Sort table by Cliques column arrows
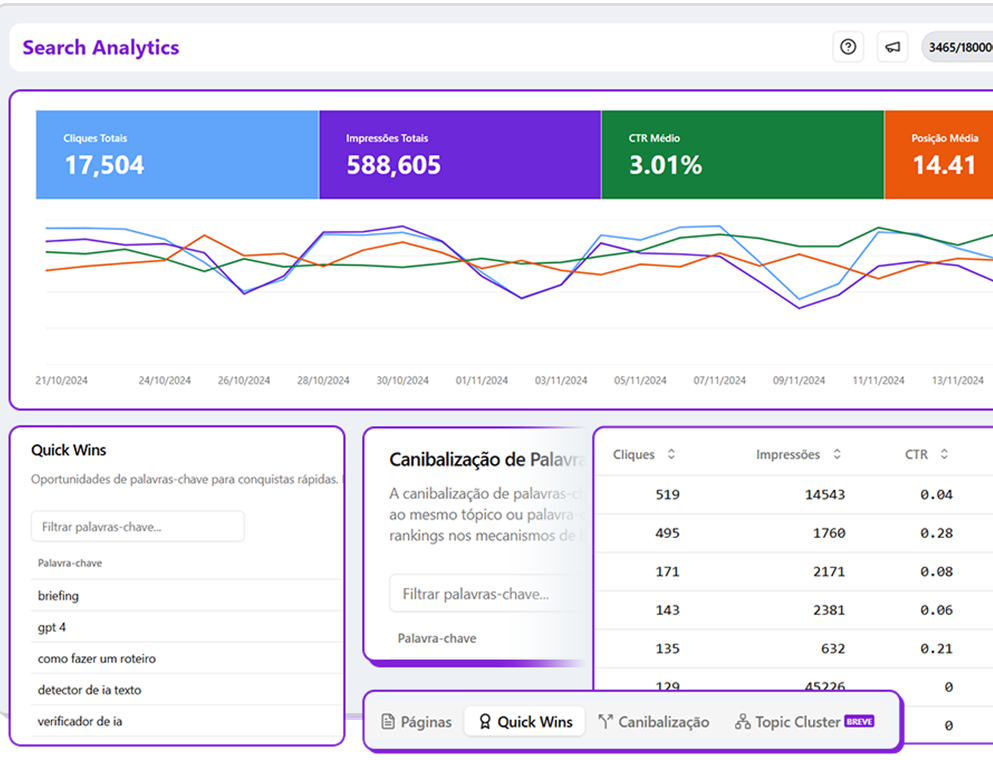Viewport: 993px width, 760px height. [x=671, y=454]
